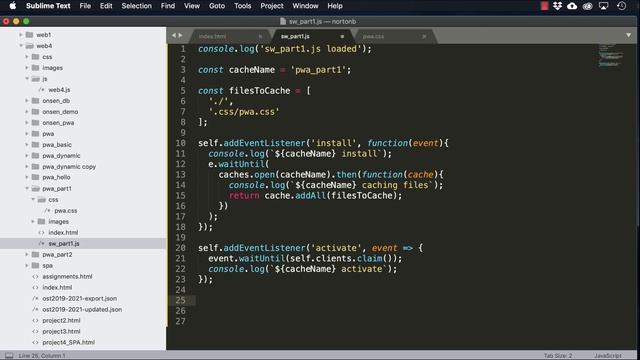Open pwa.css in the sidebar

pos(66,211)
